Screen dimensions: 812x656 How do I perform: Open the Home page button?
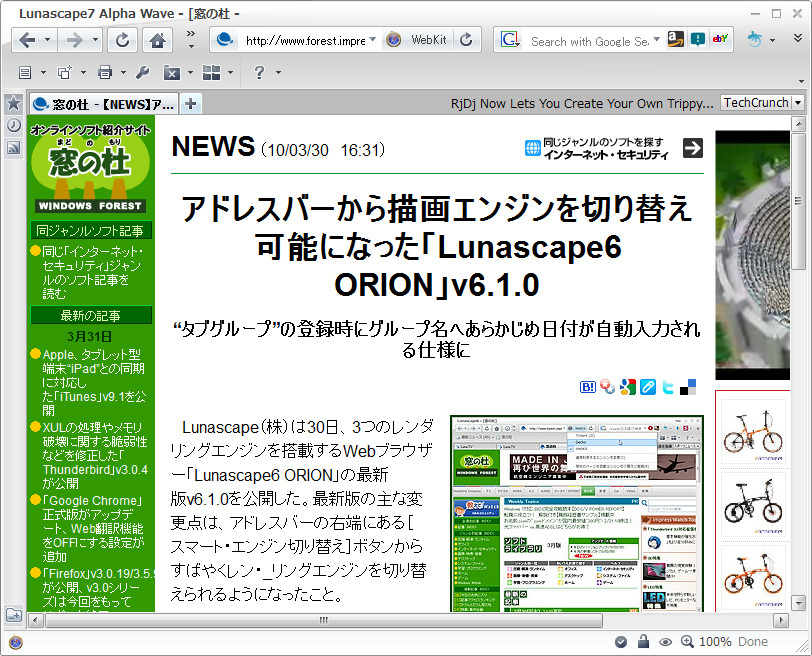(157, 40)
